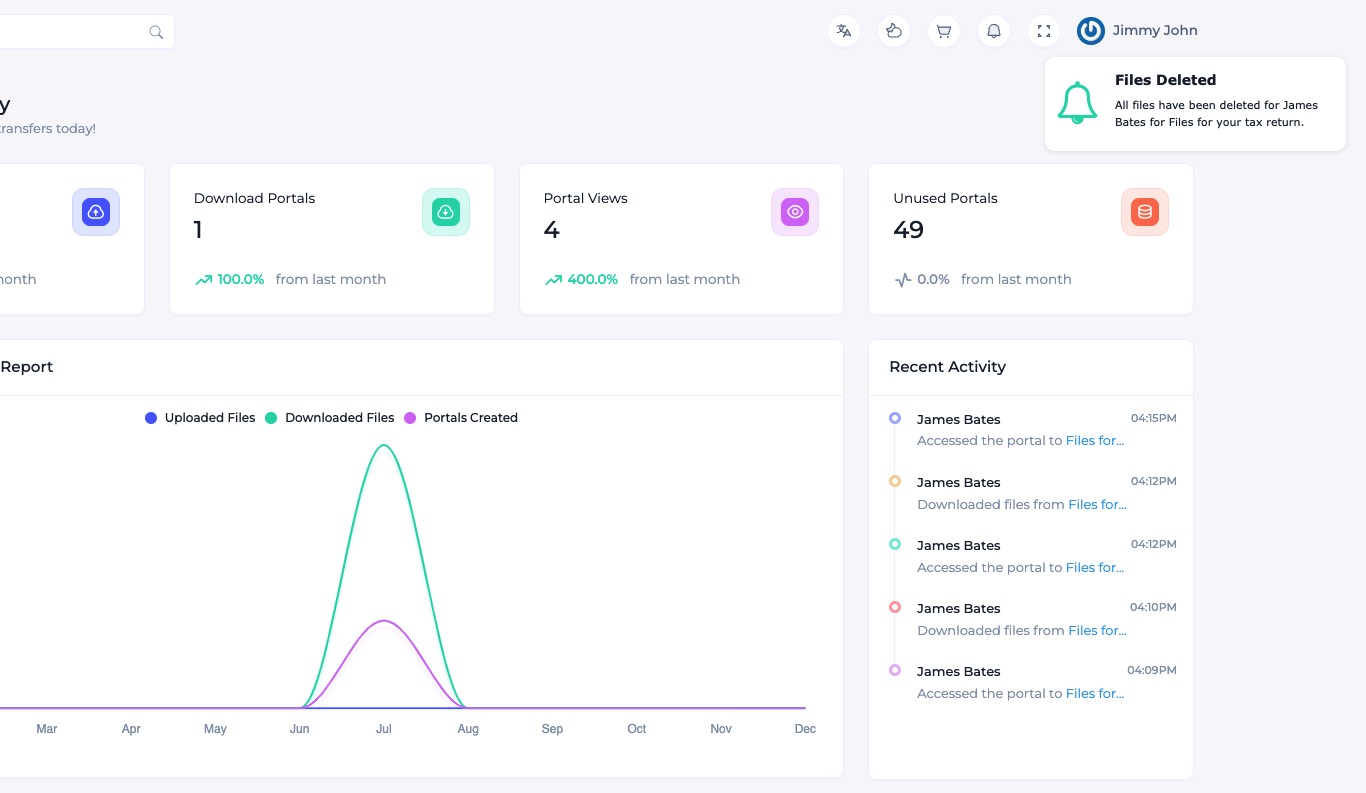Screen dimensions: 1366x793
Task: Open the notifications bell in header
Action: pyautogui.click(x=994, y=31)
